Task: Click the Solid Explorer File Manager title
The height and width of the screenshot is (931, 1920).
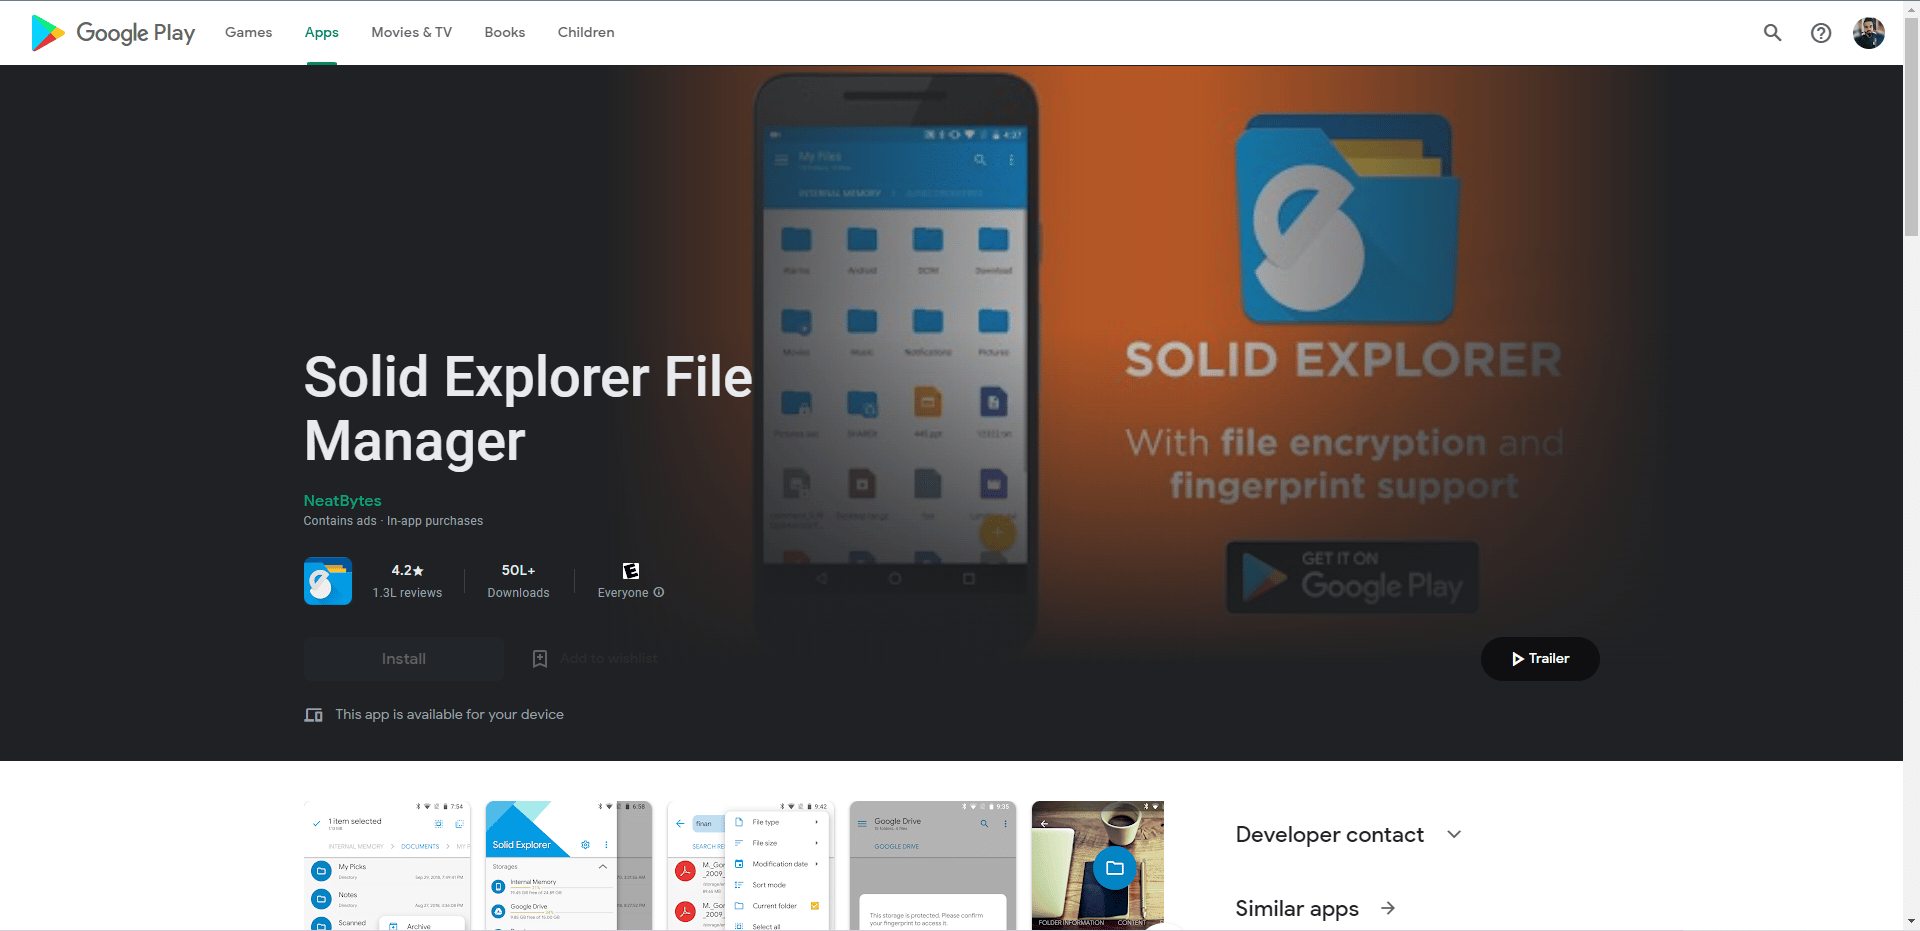Action: (x=528, y=409)
